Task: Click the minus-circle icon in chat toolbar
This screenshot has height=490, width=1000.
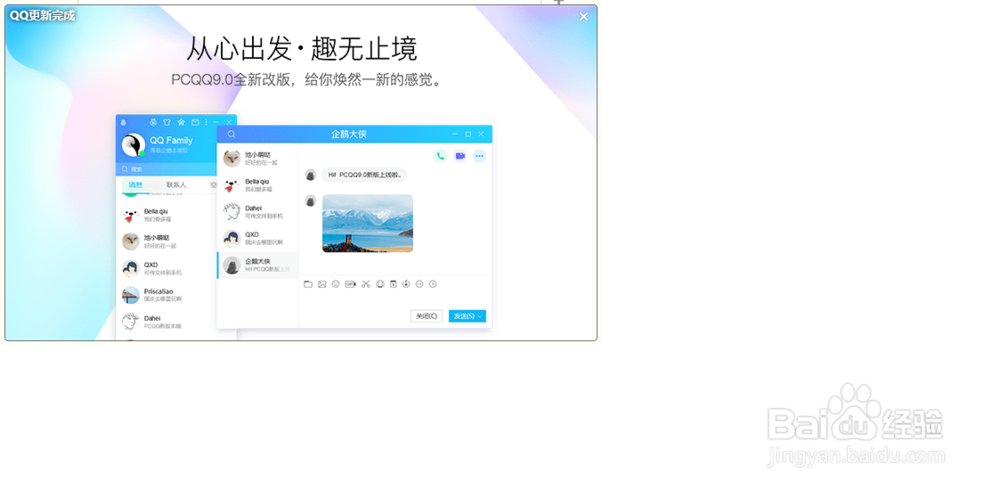Action: pyautogui.click(x=419, y=284)
